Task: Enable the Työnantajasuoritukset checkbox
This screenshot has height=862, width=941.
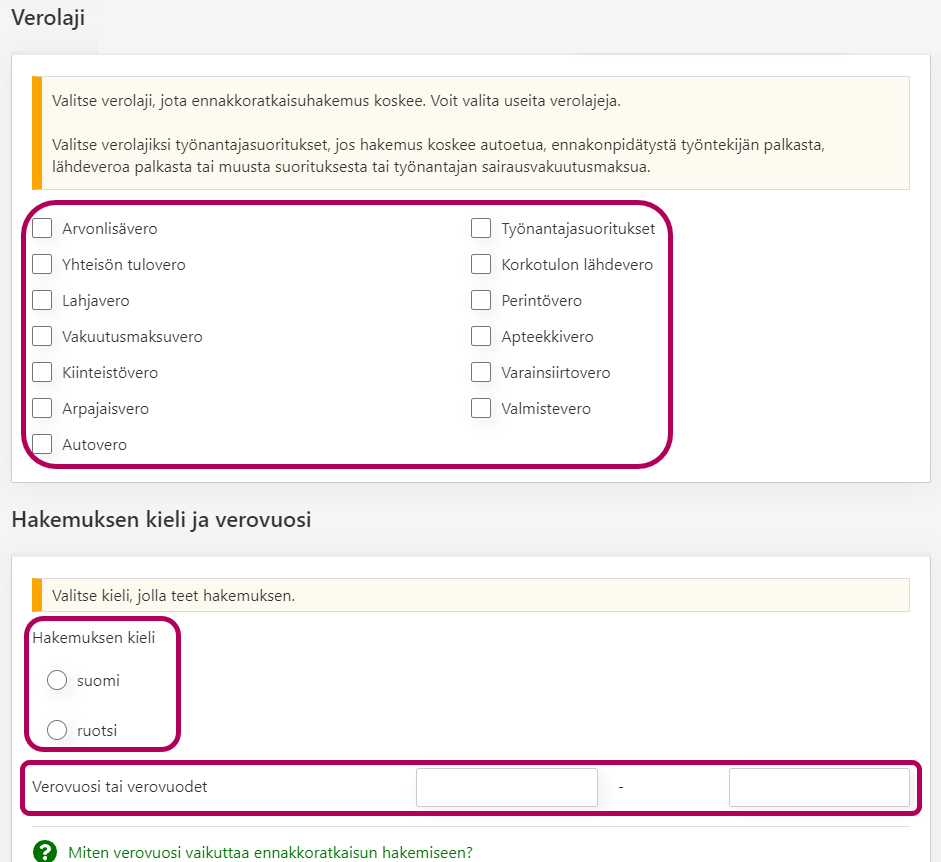Action: click(481, 229)
